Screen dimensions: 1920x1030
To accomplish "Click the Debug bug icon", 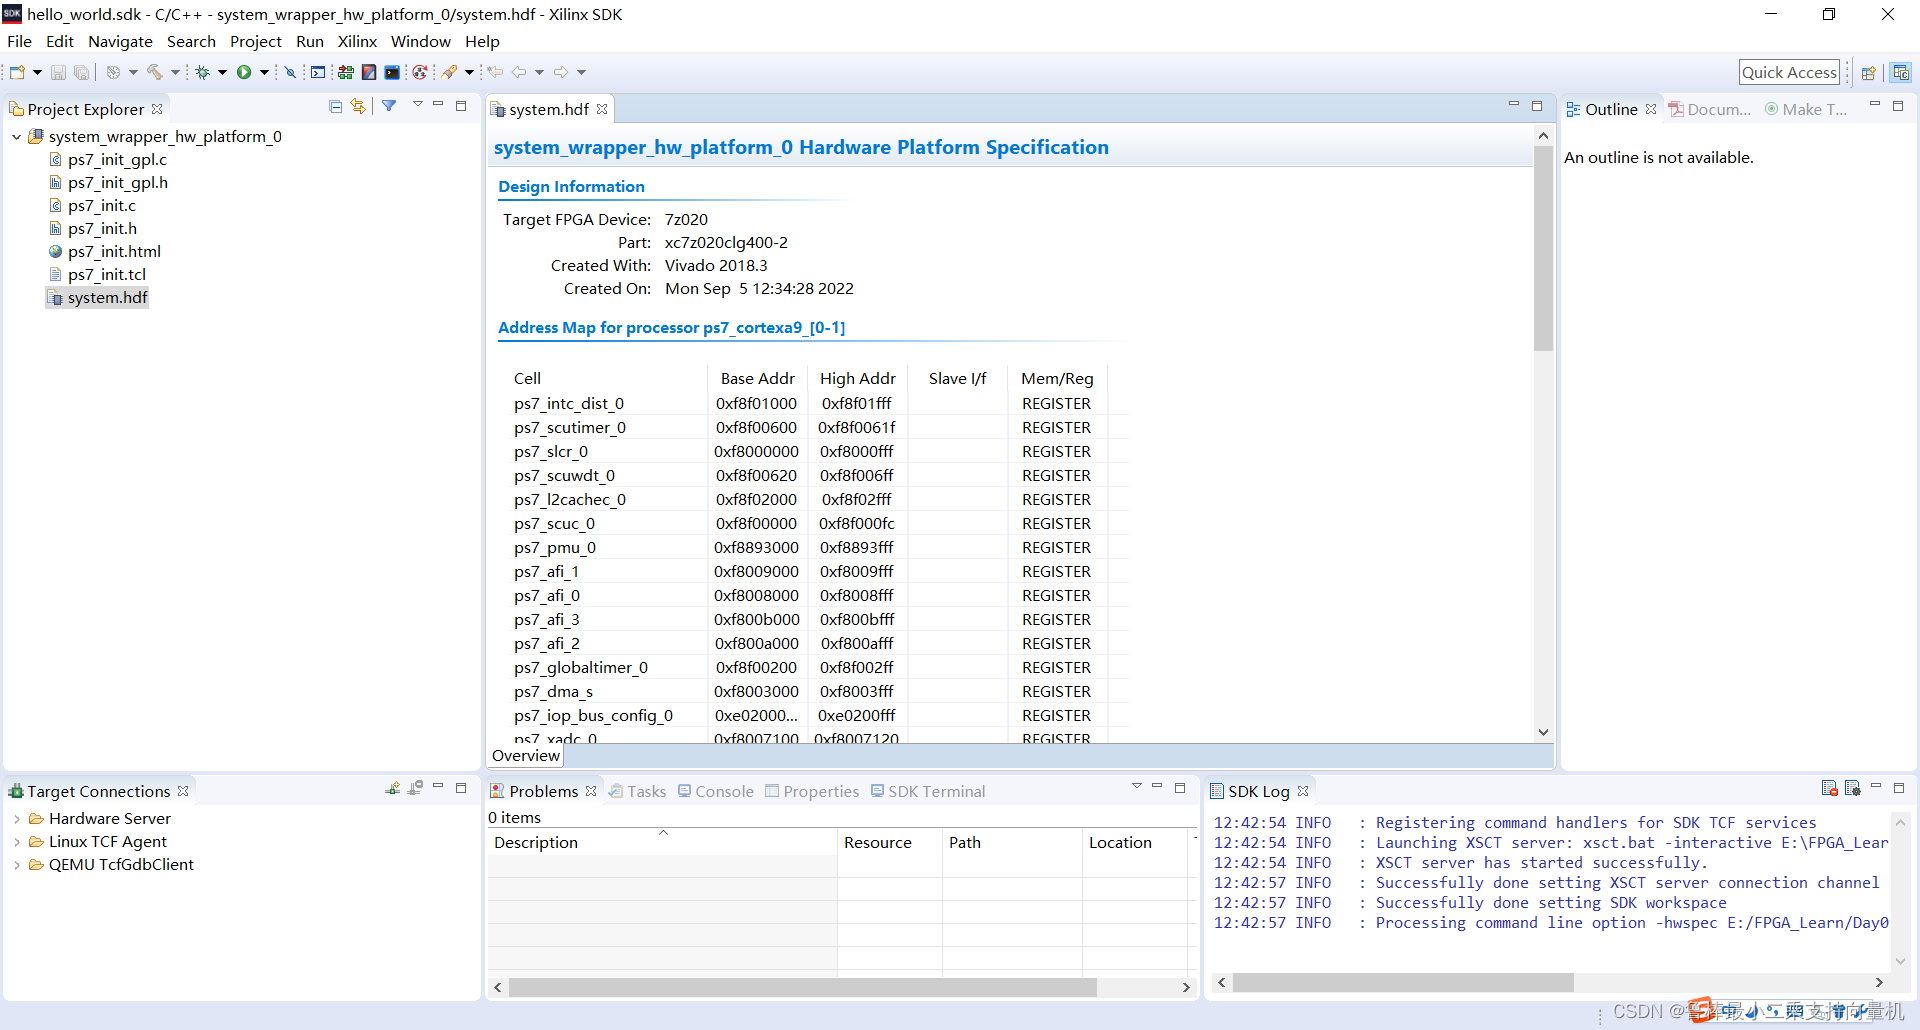I will [202, 72].
